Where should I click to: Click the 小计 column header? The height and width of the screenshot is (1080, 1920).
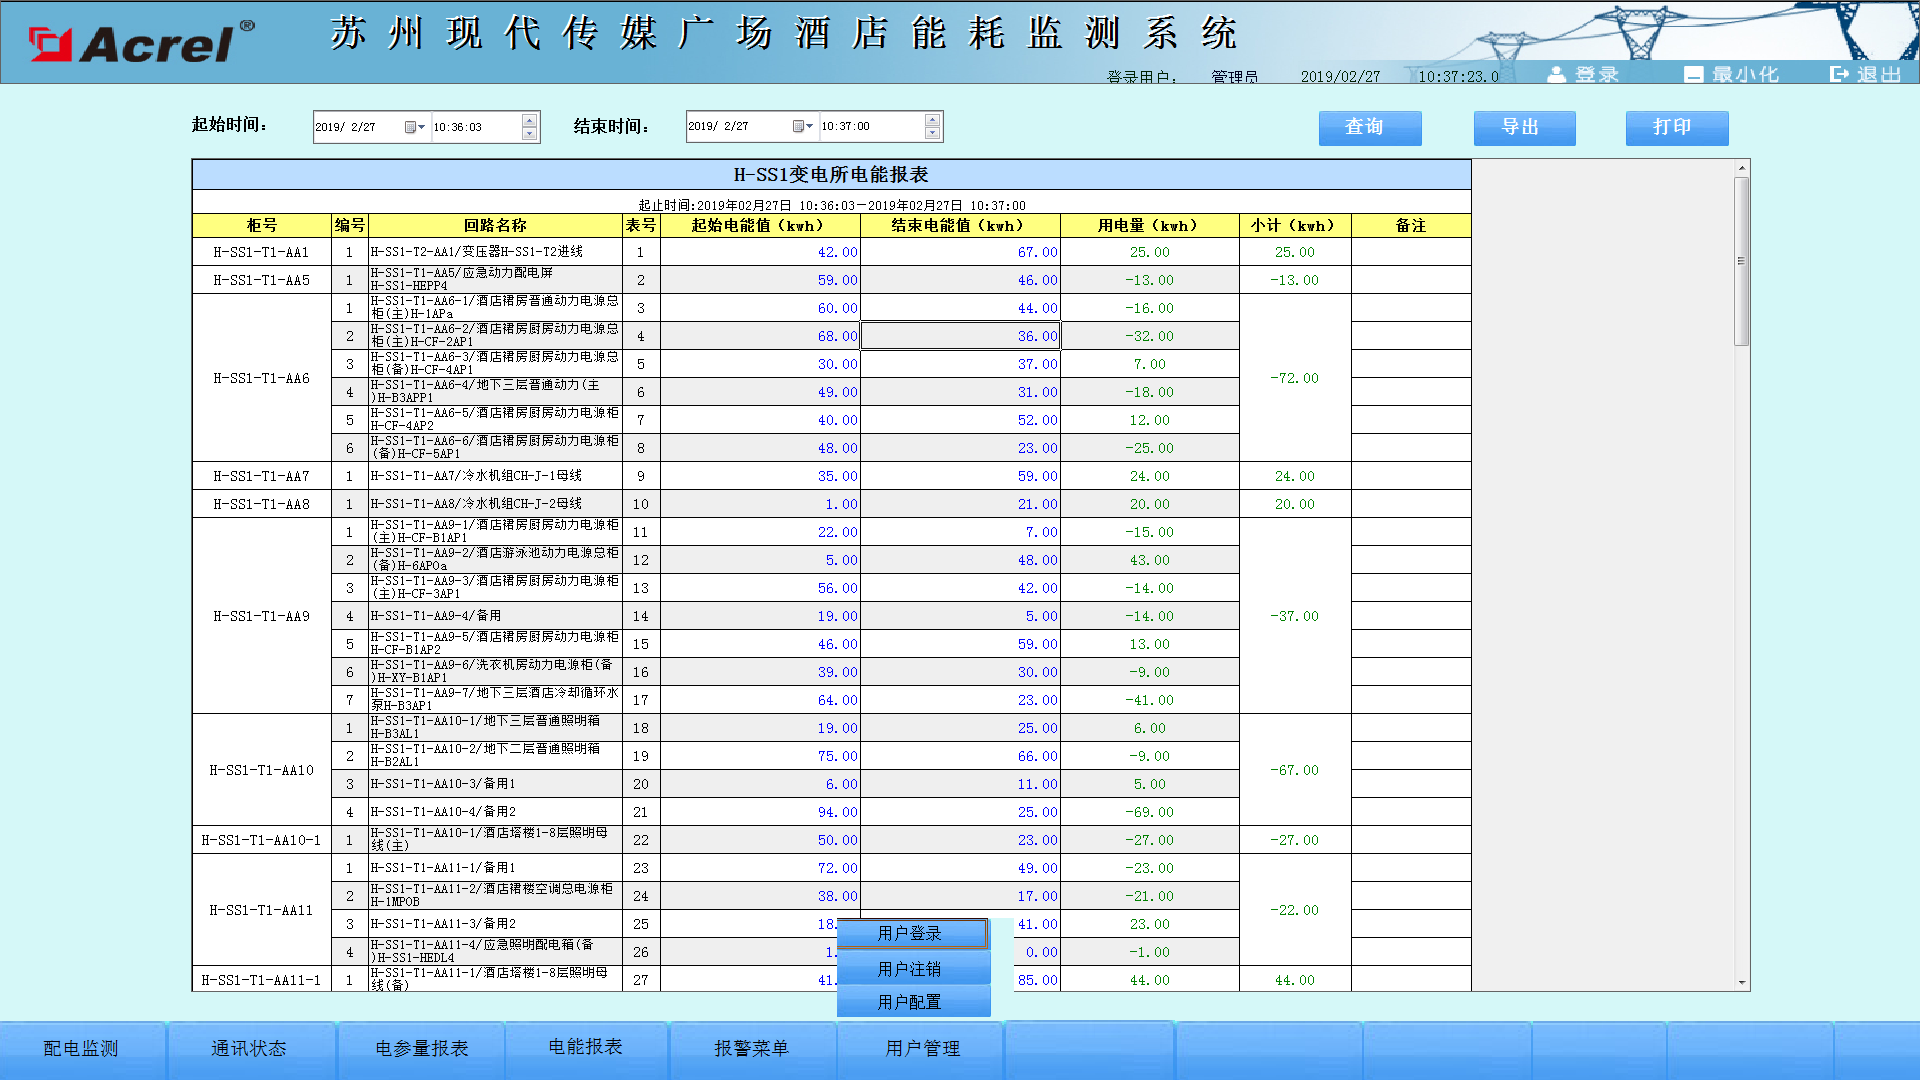[x=1295, y=226]
